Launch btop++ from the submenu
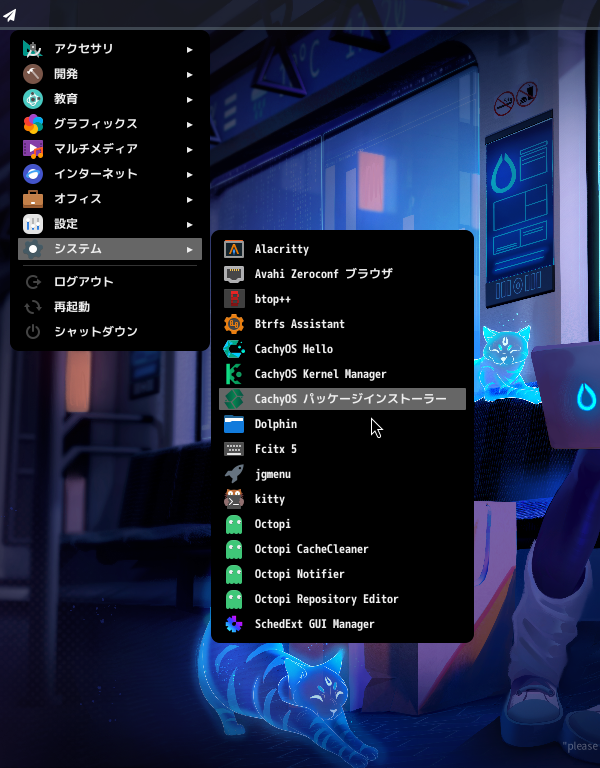 point(342,299)
